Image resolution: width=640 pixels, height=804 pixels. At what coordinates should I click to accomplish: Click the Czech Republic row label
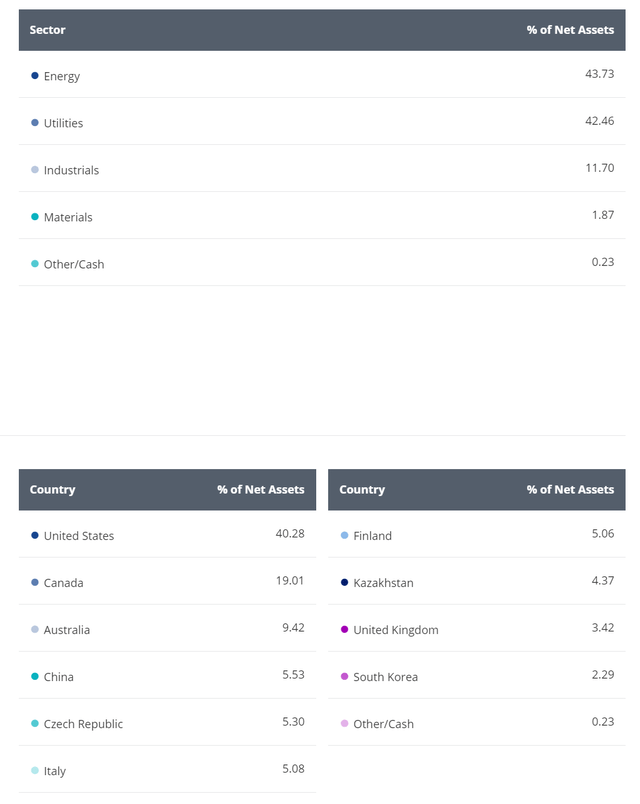pos(83,724)
